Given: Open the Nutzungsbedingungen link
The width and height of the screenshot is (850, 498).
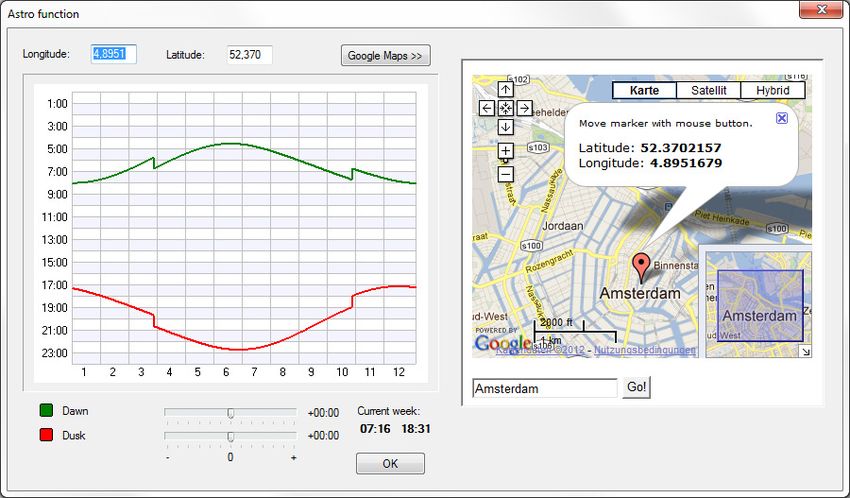Looking at the screenshot, I should pyautogui.click(x=645, y=350).
